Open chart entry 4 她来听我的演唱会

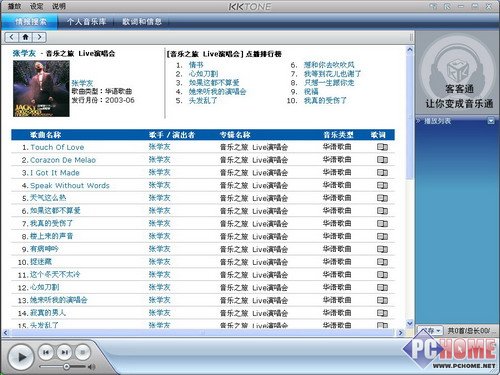217,91
